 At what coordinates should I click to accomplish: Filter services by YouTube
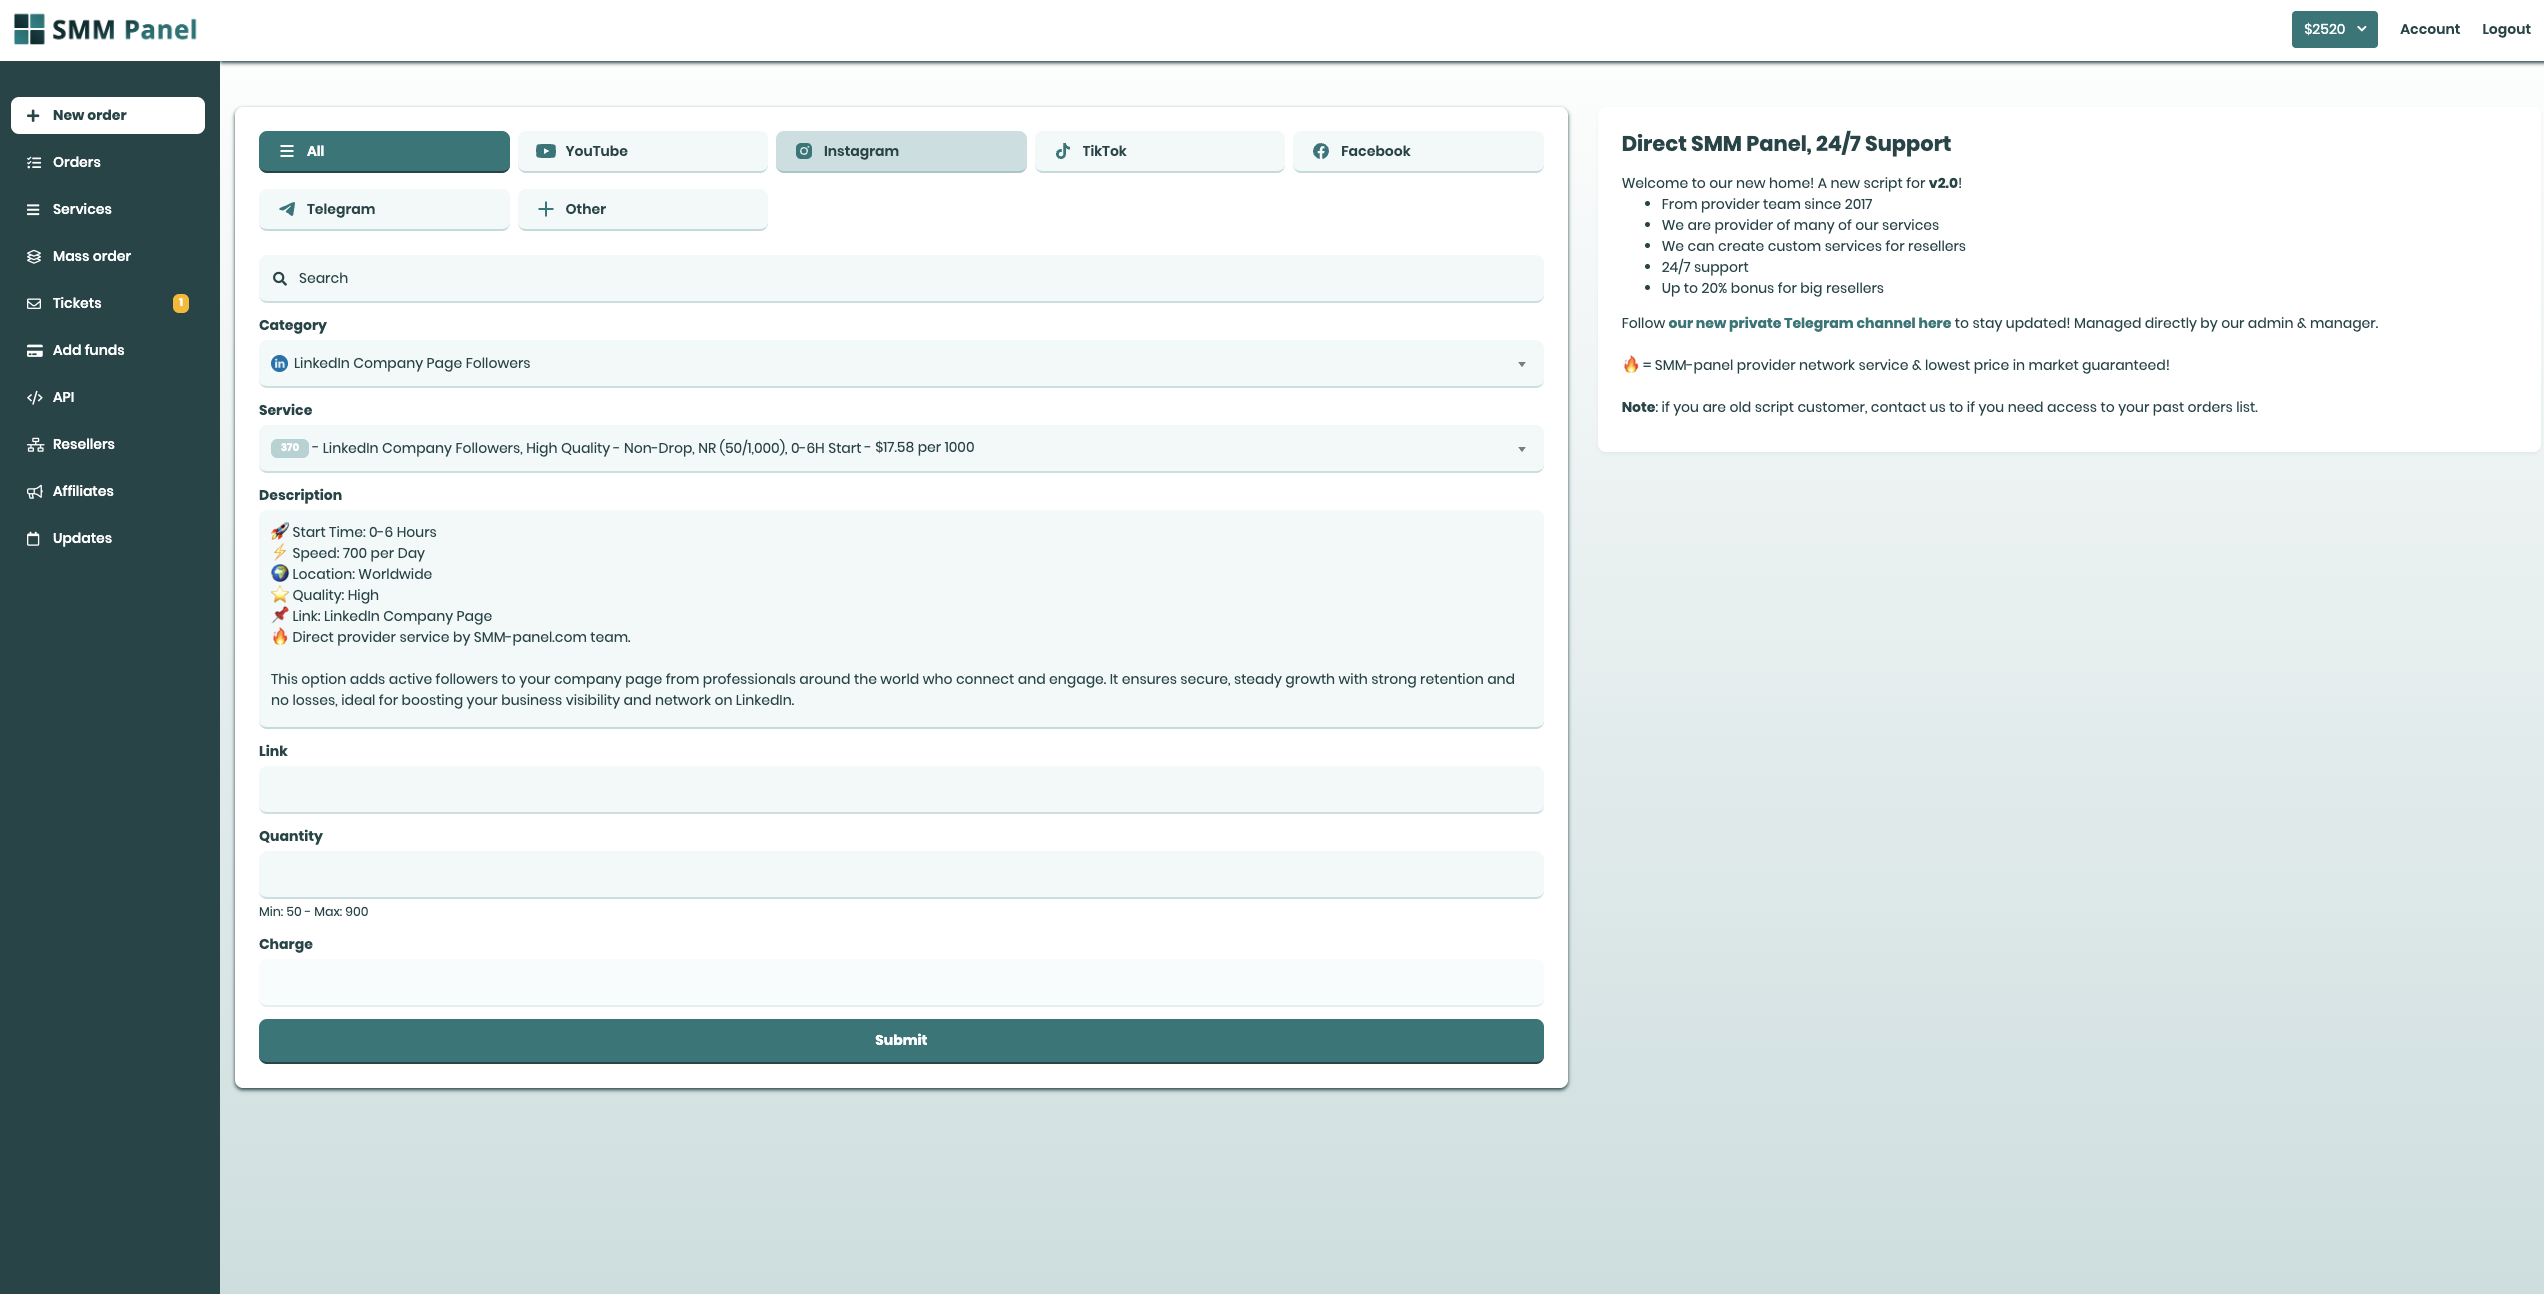643,151
